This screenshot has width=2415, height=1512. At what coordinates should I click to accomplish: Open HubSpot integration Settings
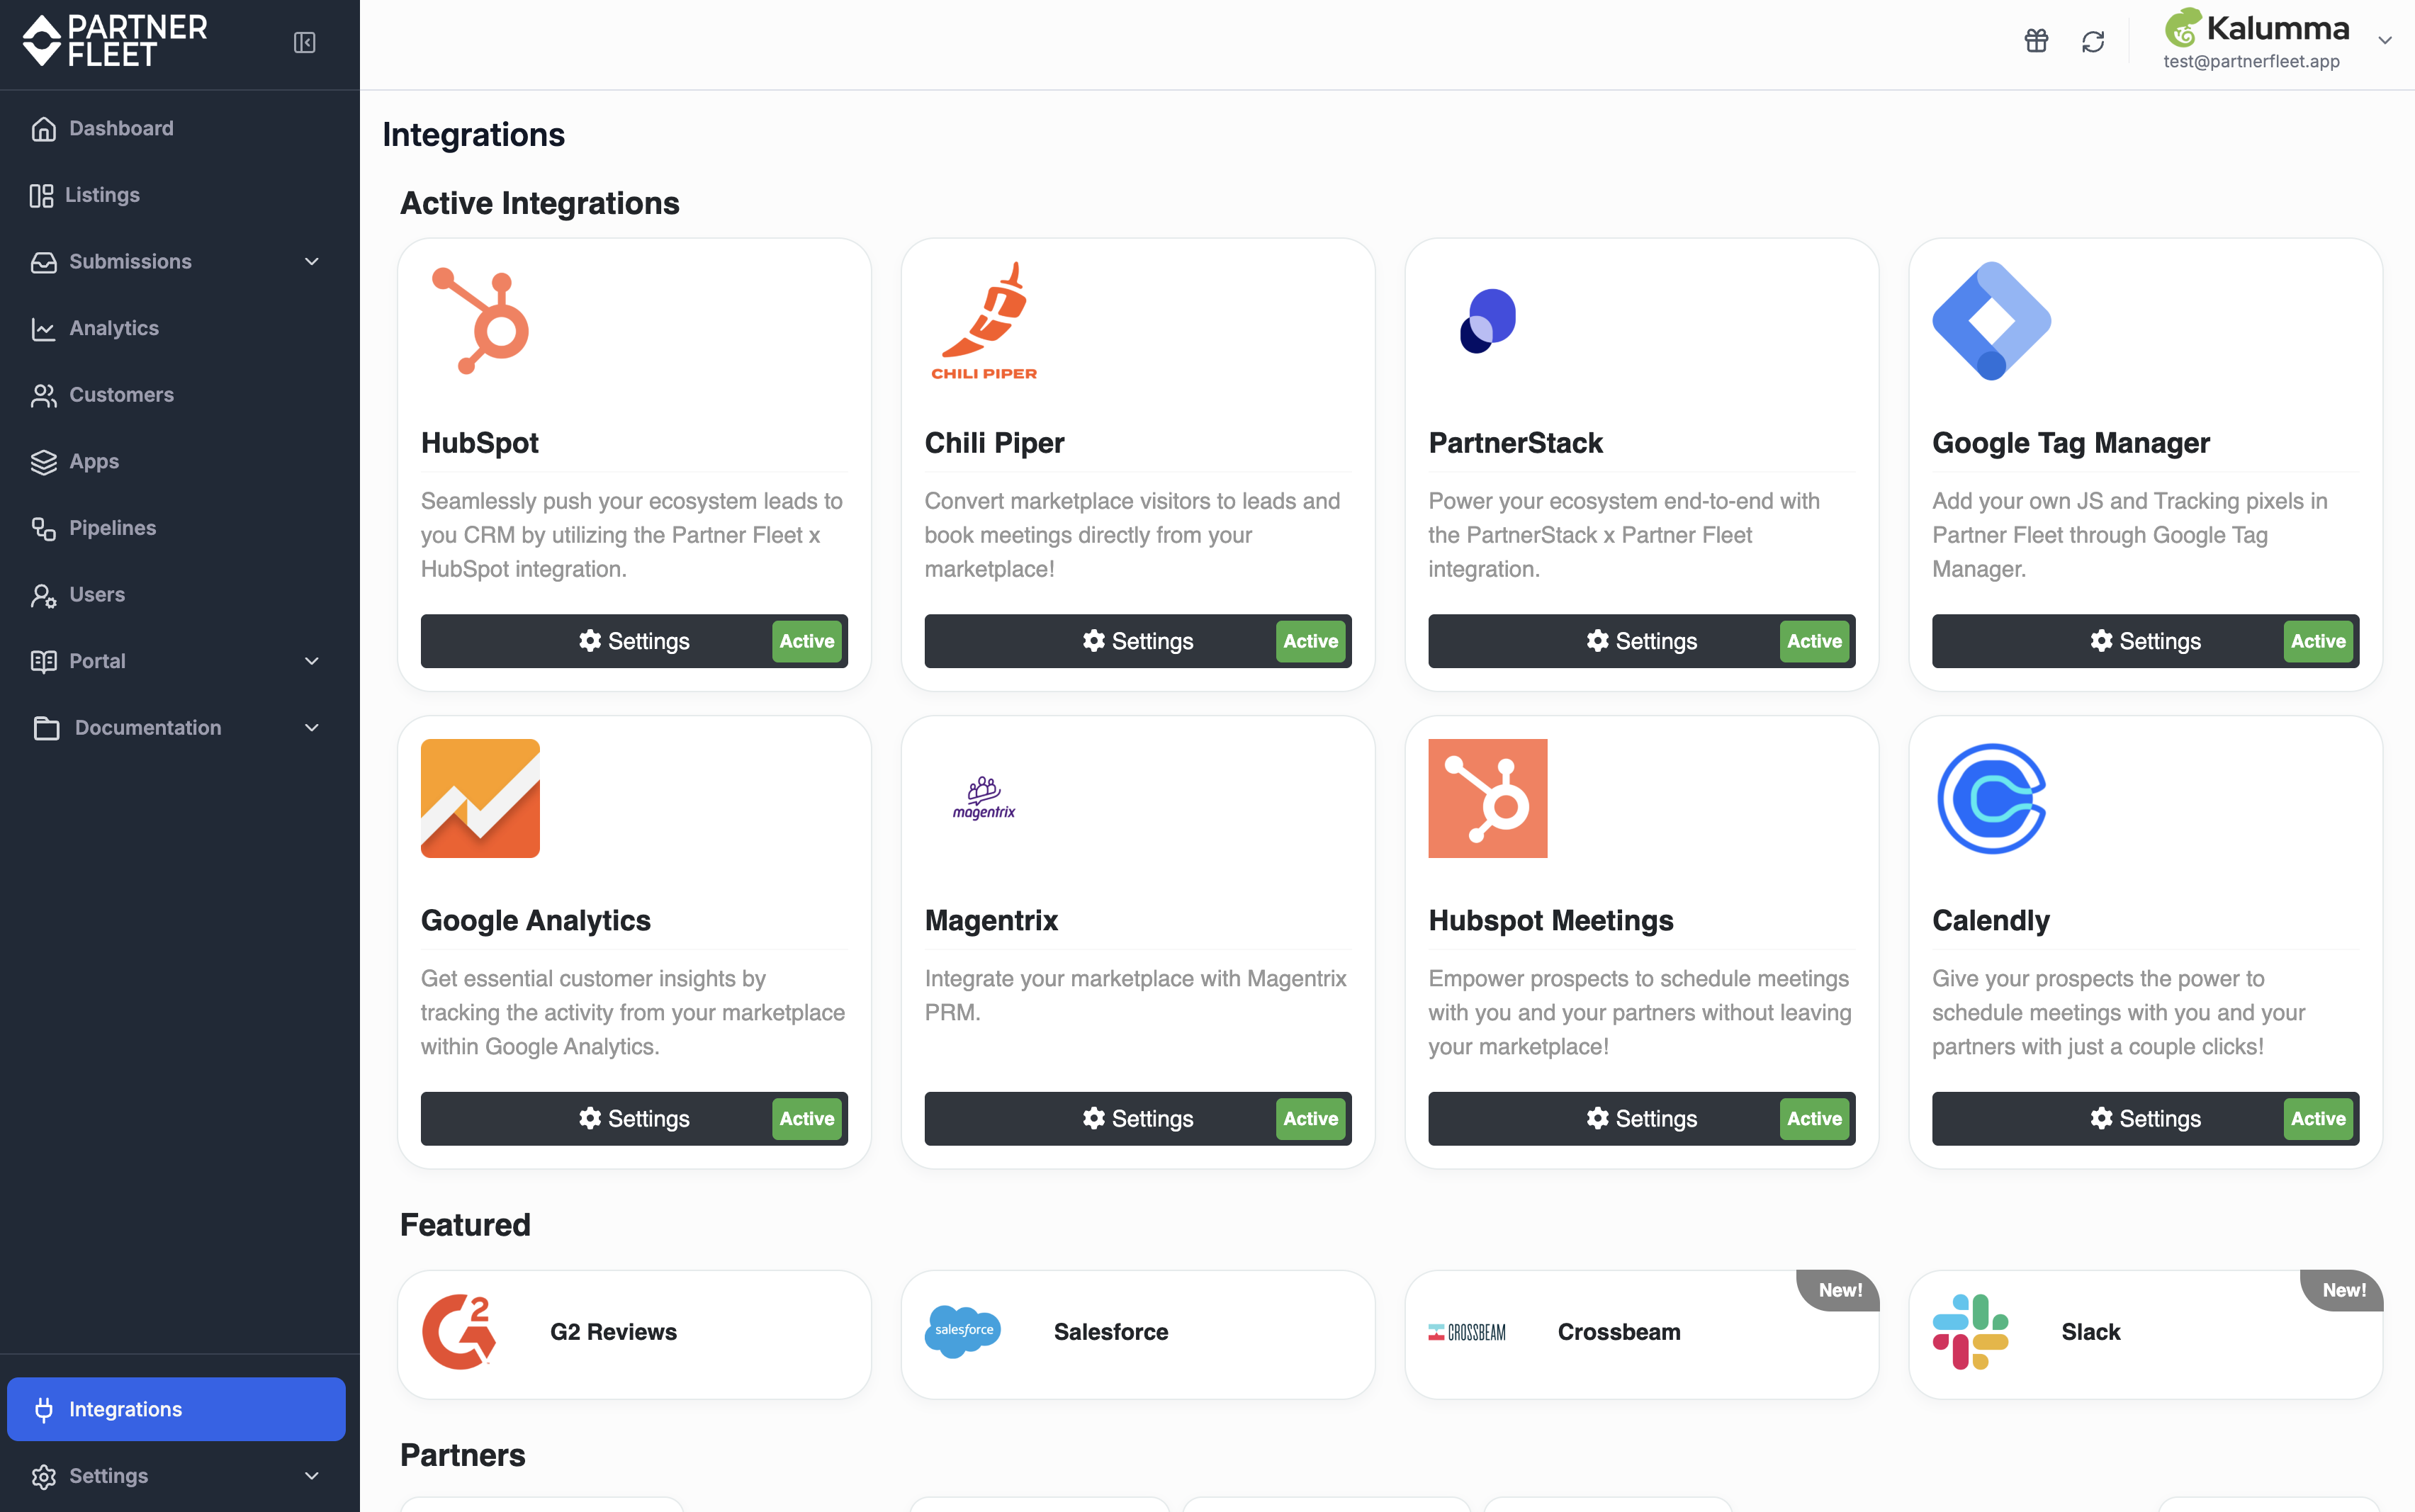pos(634,641)
